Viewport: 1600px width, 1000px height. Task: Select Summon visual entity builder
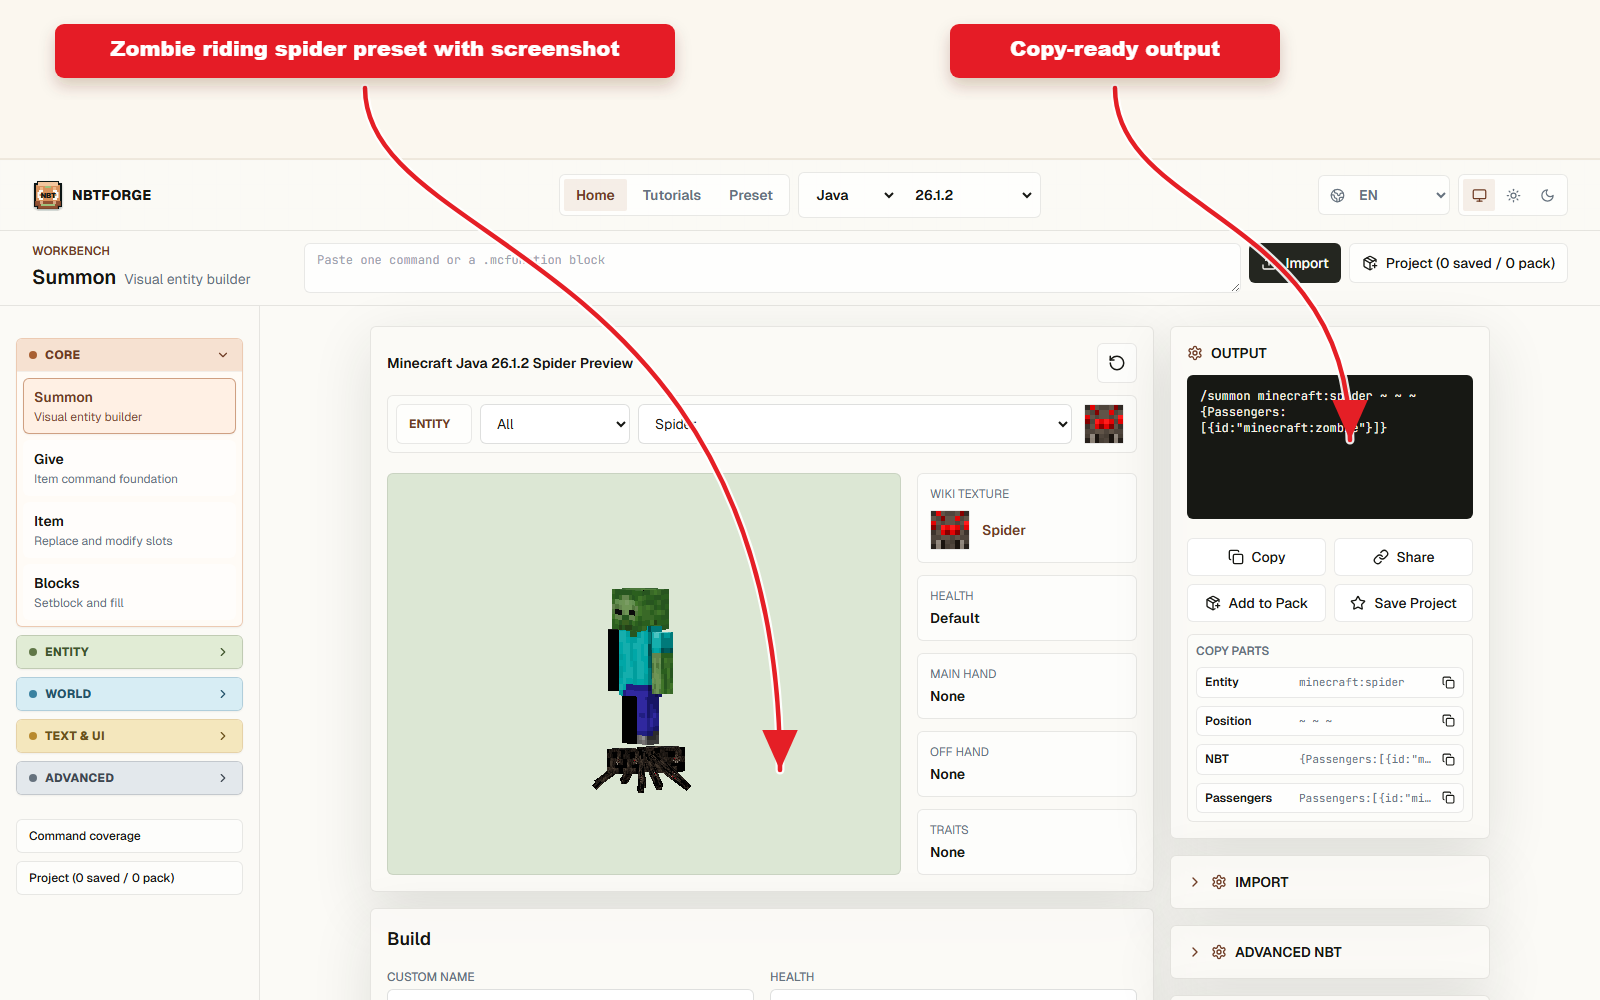coord(129,406)
